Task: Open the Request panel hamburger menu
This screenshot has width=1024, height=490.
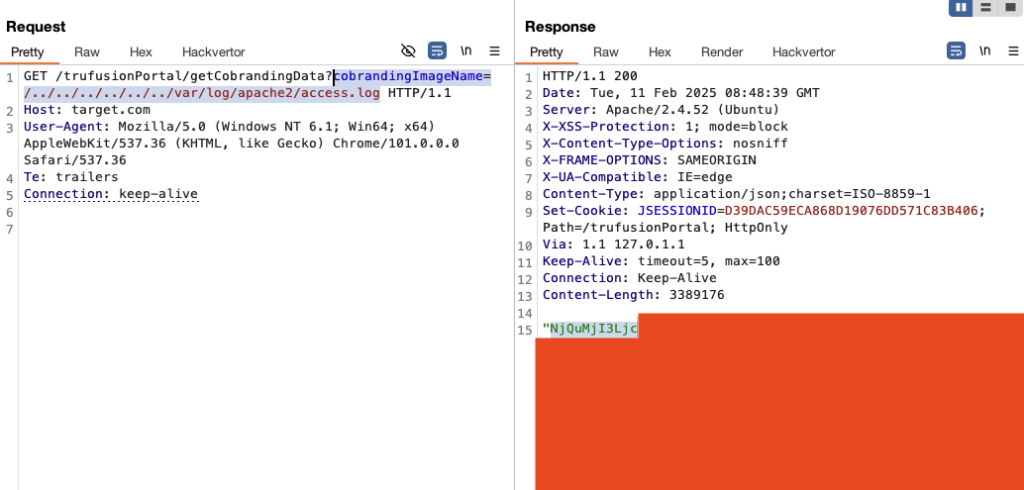Action: coord(494,51)
